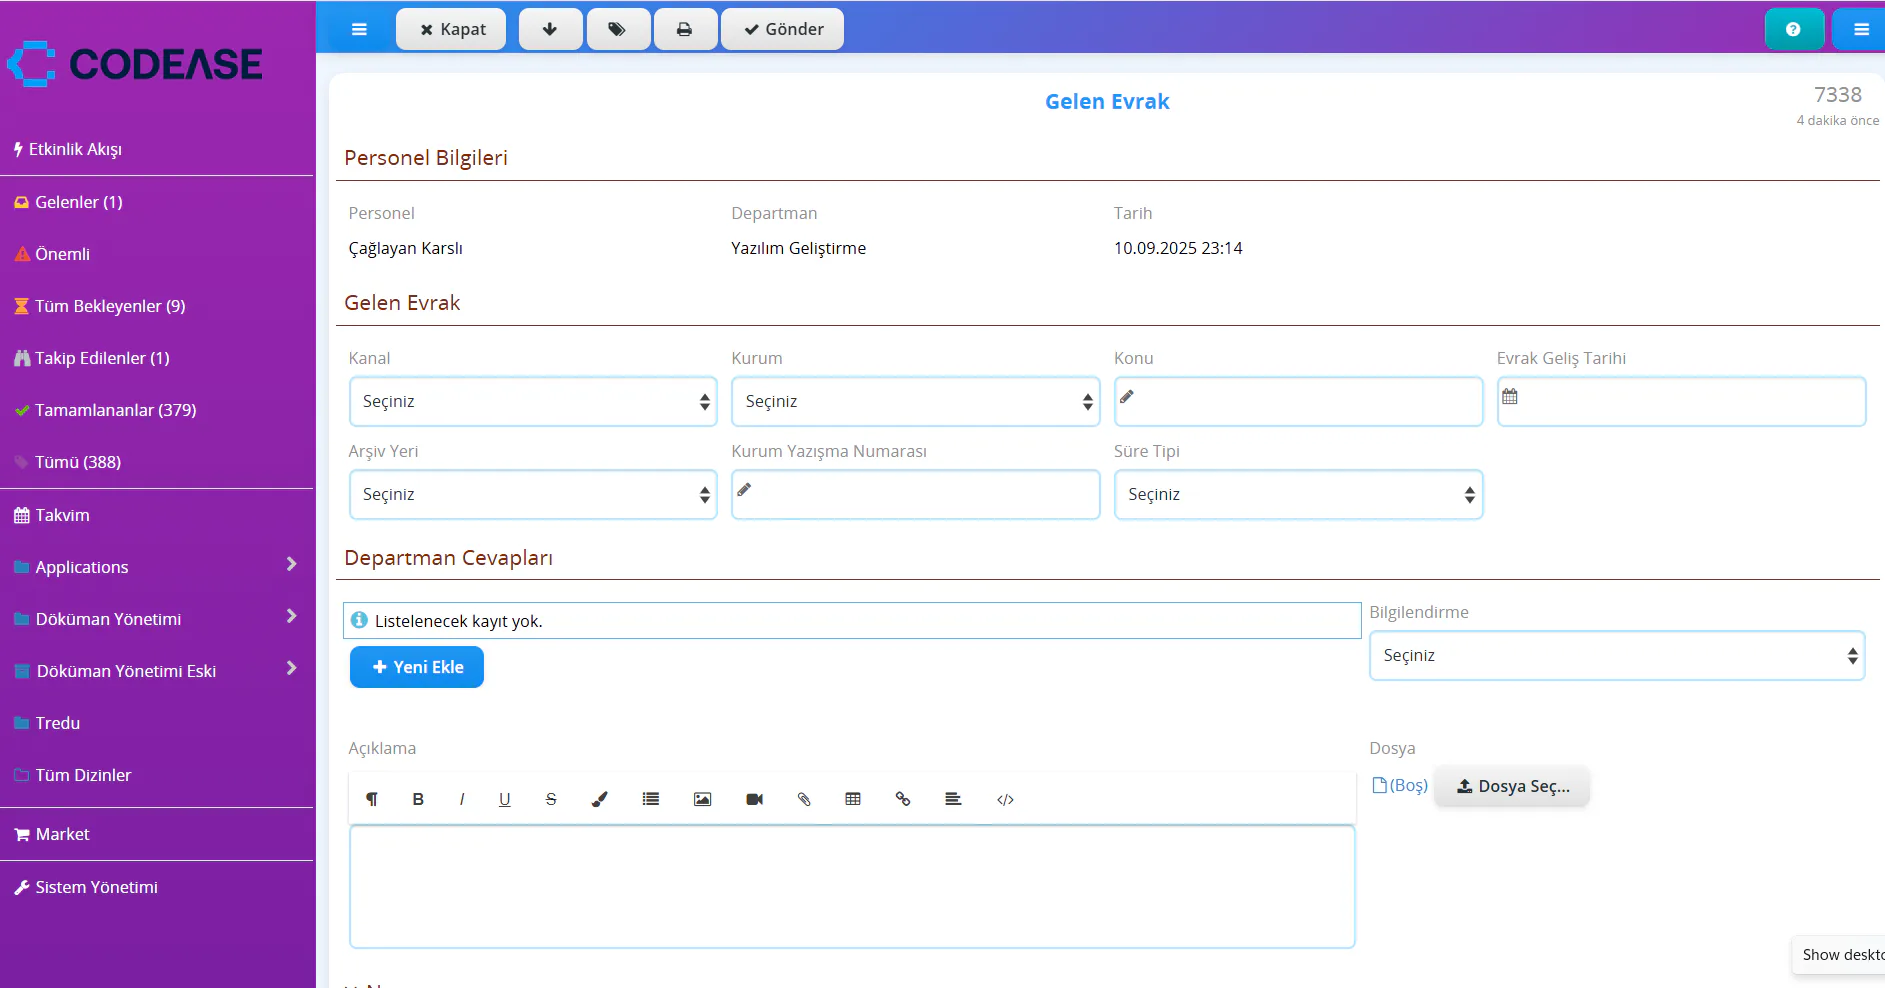This screenshot has height=988, width=1885.
Task: Open the tags toolbar button
Action: click(x=617, y=29)
